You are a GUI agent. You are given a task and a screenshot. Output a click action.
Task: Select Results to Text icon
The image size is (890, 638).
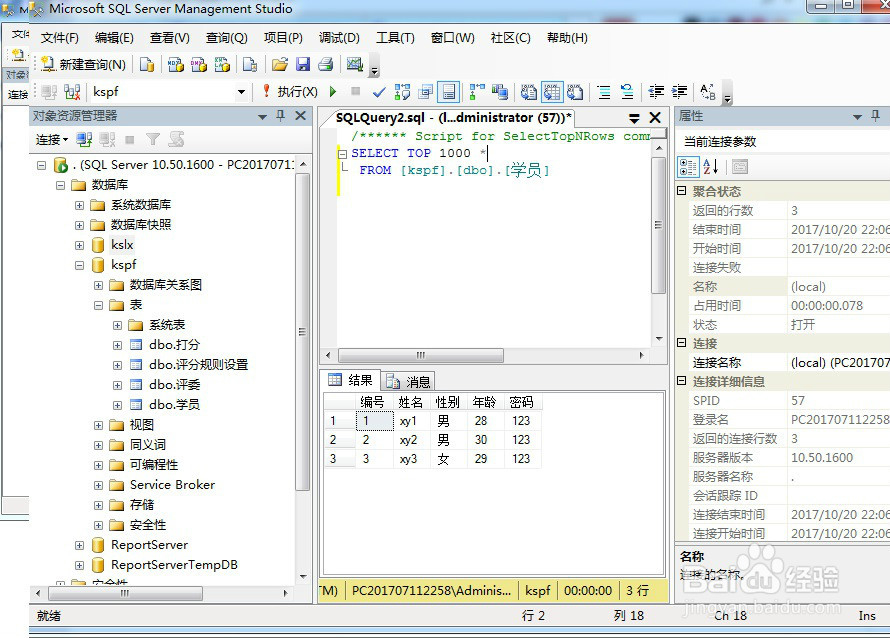tap(529, 92)
